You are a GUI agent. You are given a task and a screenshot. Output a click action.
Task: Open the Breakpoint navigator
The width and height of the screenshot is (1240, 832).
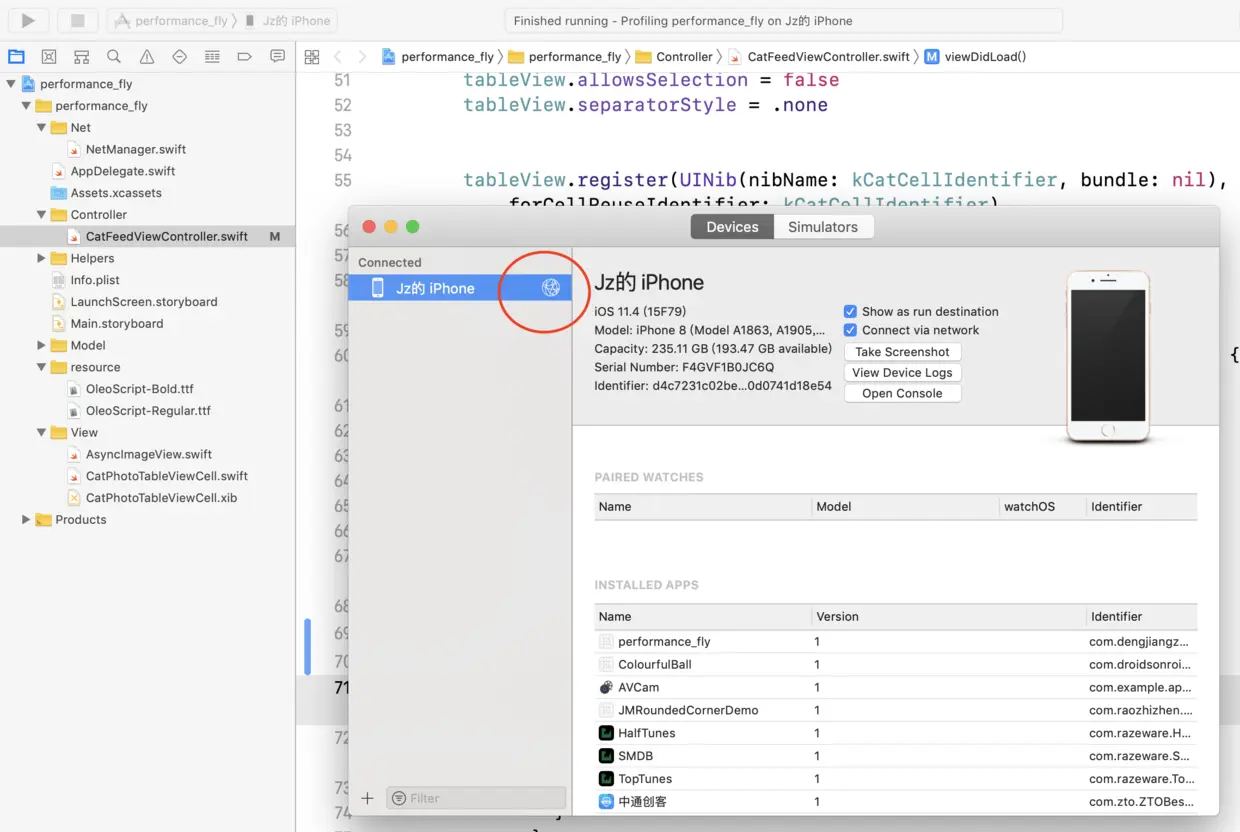(244, 57)
